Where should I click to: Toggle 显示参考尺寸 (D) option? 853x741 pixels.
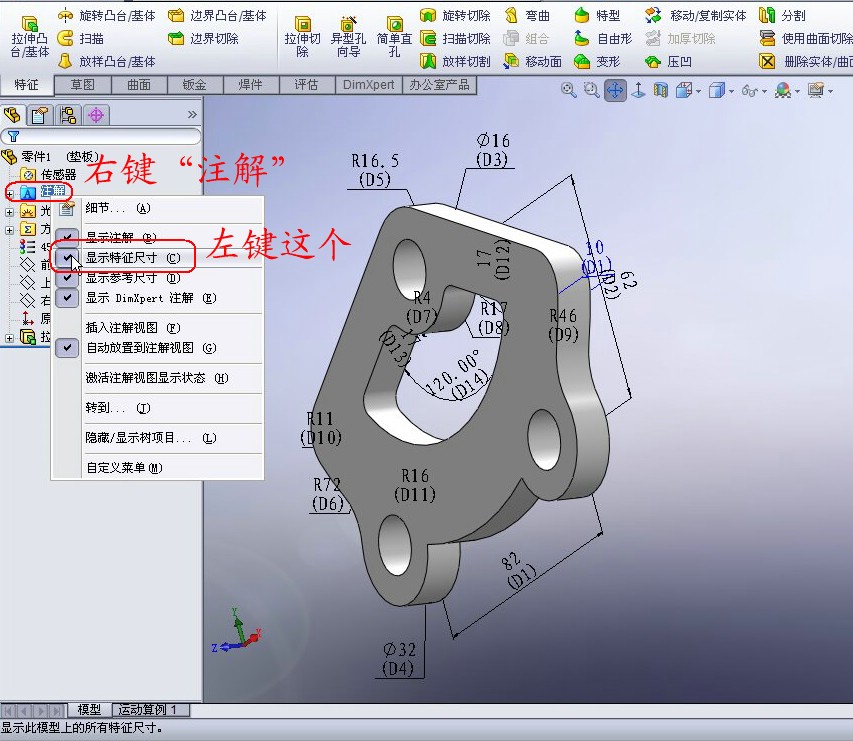pyautogui.click(x=133, y=278)
